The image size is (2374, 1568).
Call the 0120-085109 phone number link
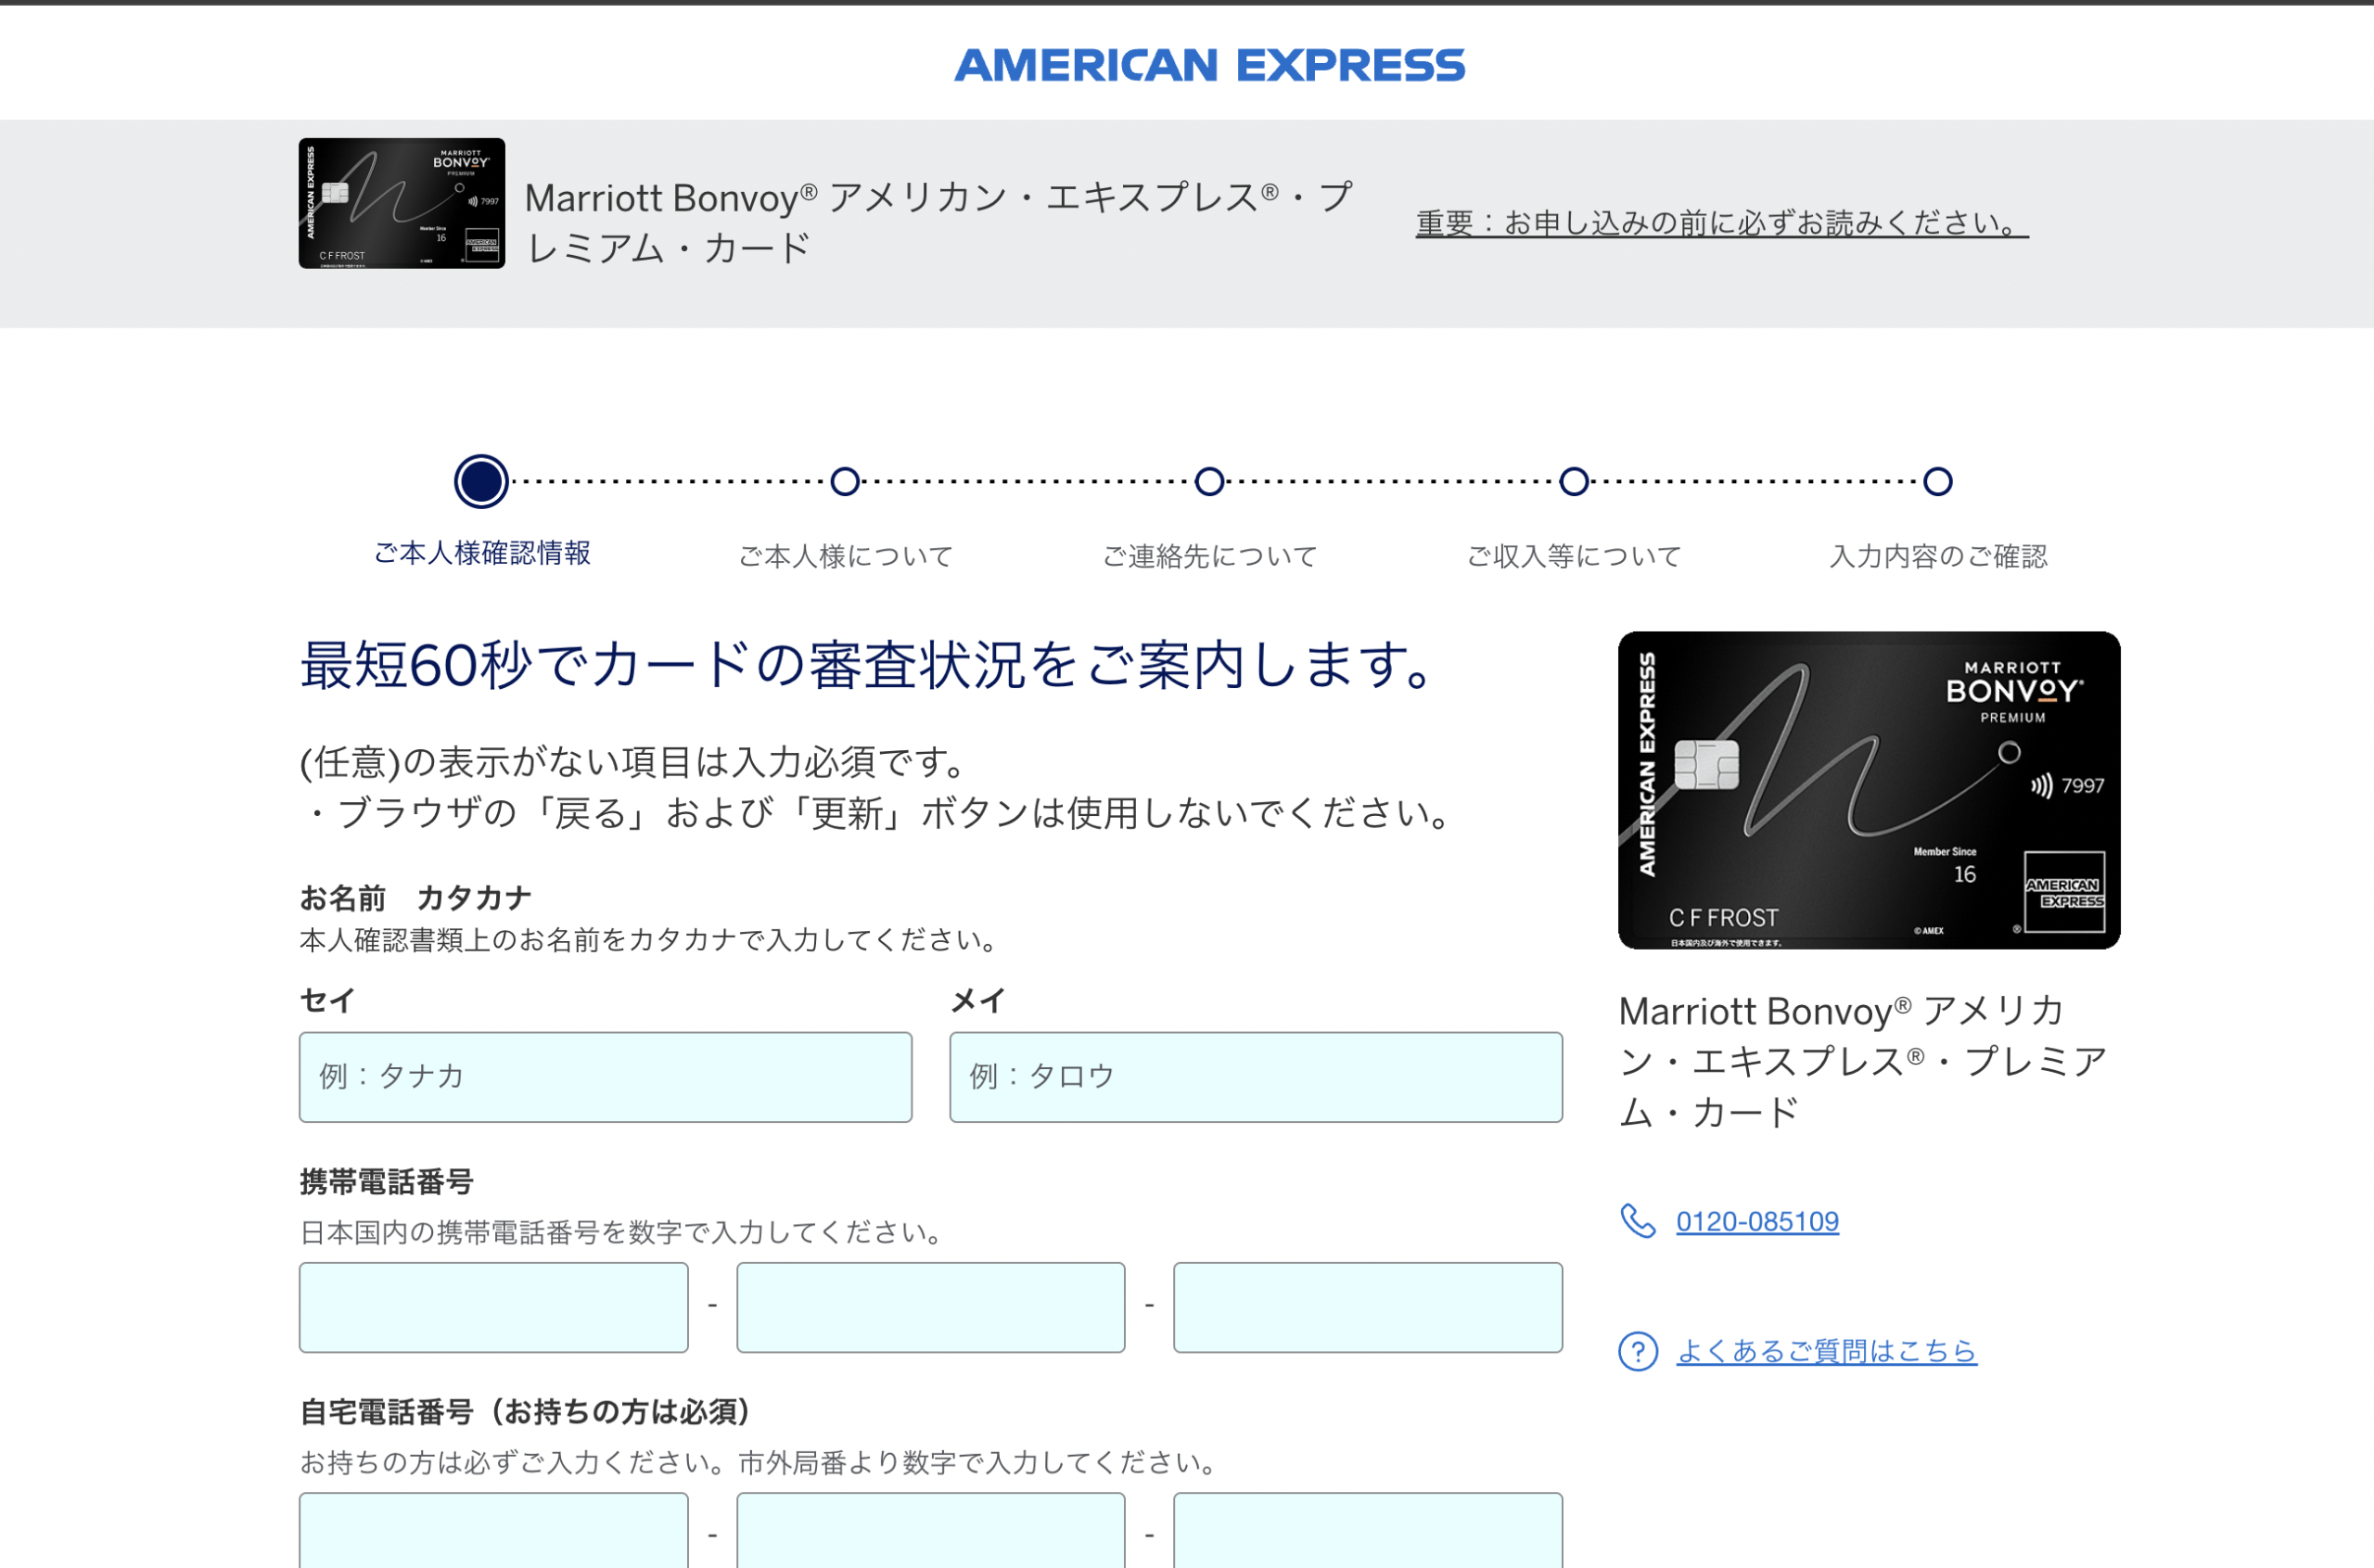(x=1757, y=1221)
